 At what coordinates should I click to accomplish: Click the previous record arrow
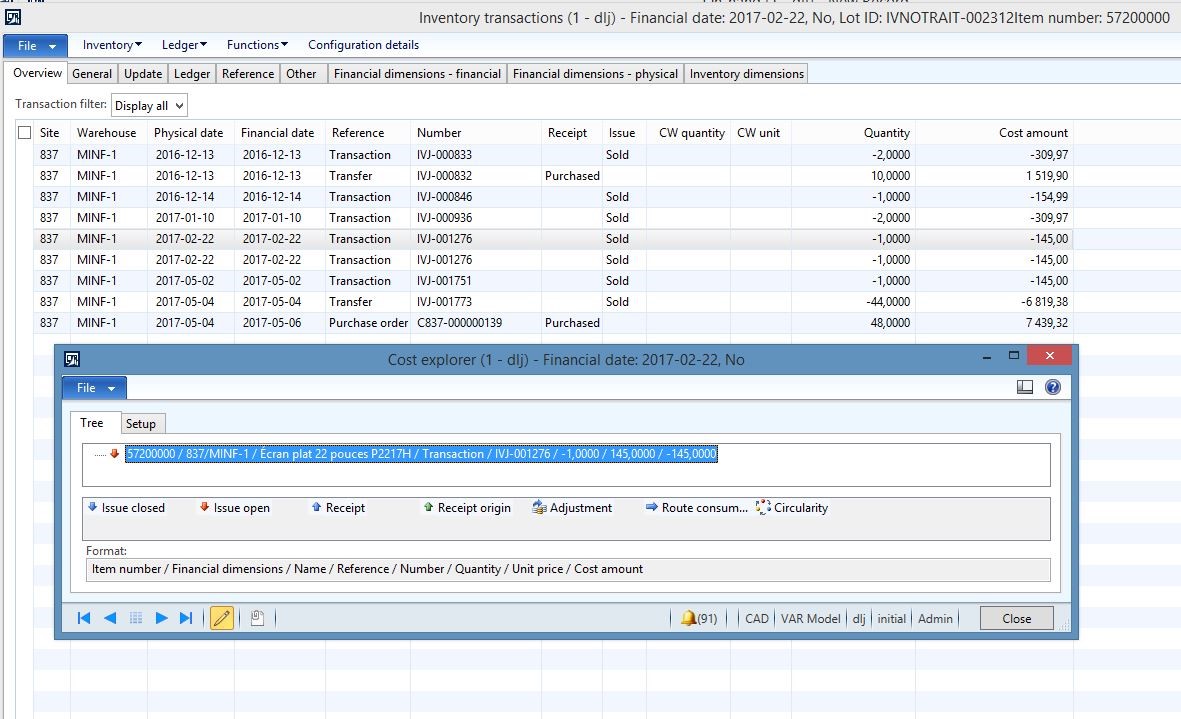click(x=110, y=619)
